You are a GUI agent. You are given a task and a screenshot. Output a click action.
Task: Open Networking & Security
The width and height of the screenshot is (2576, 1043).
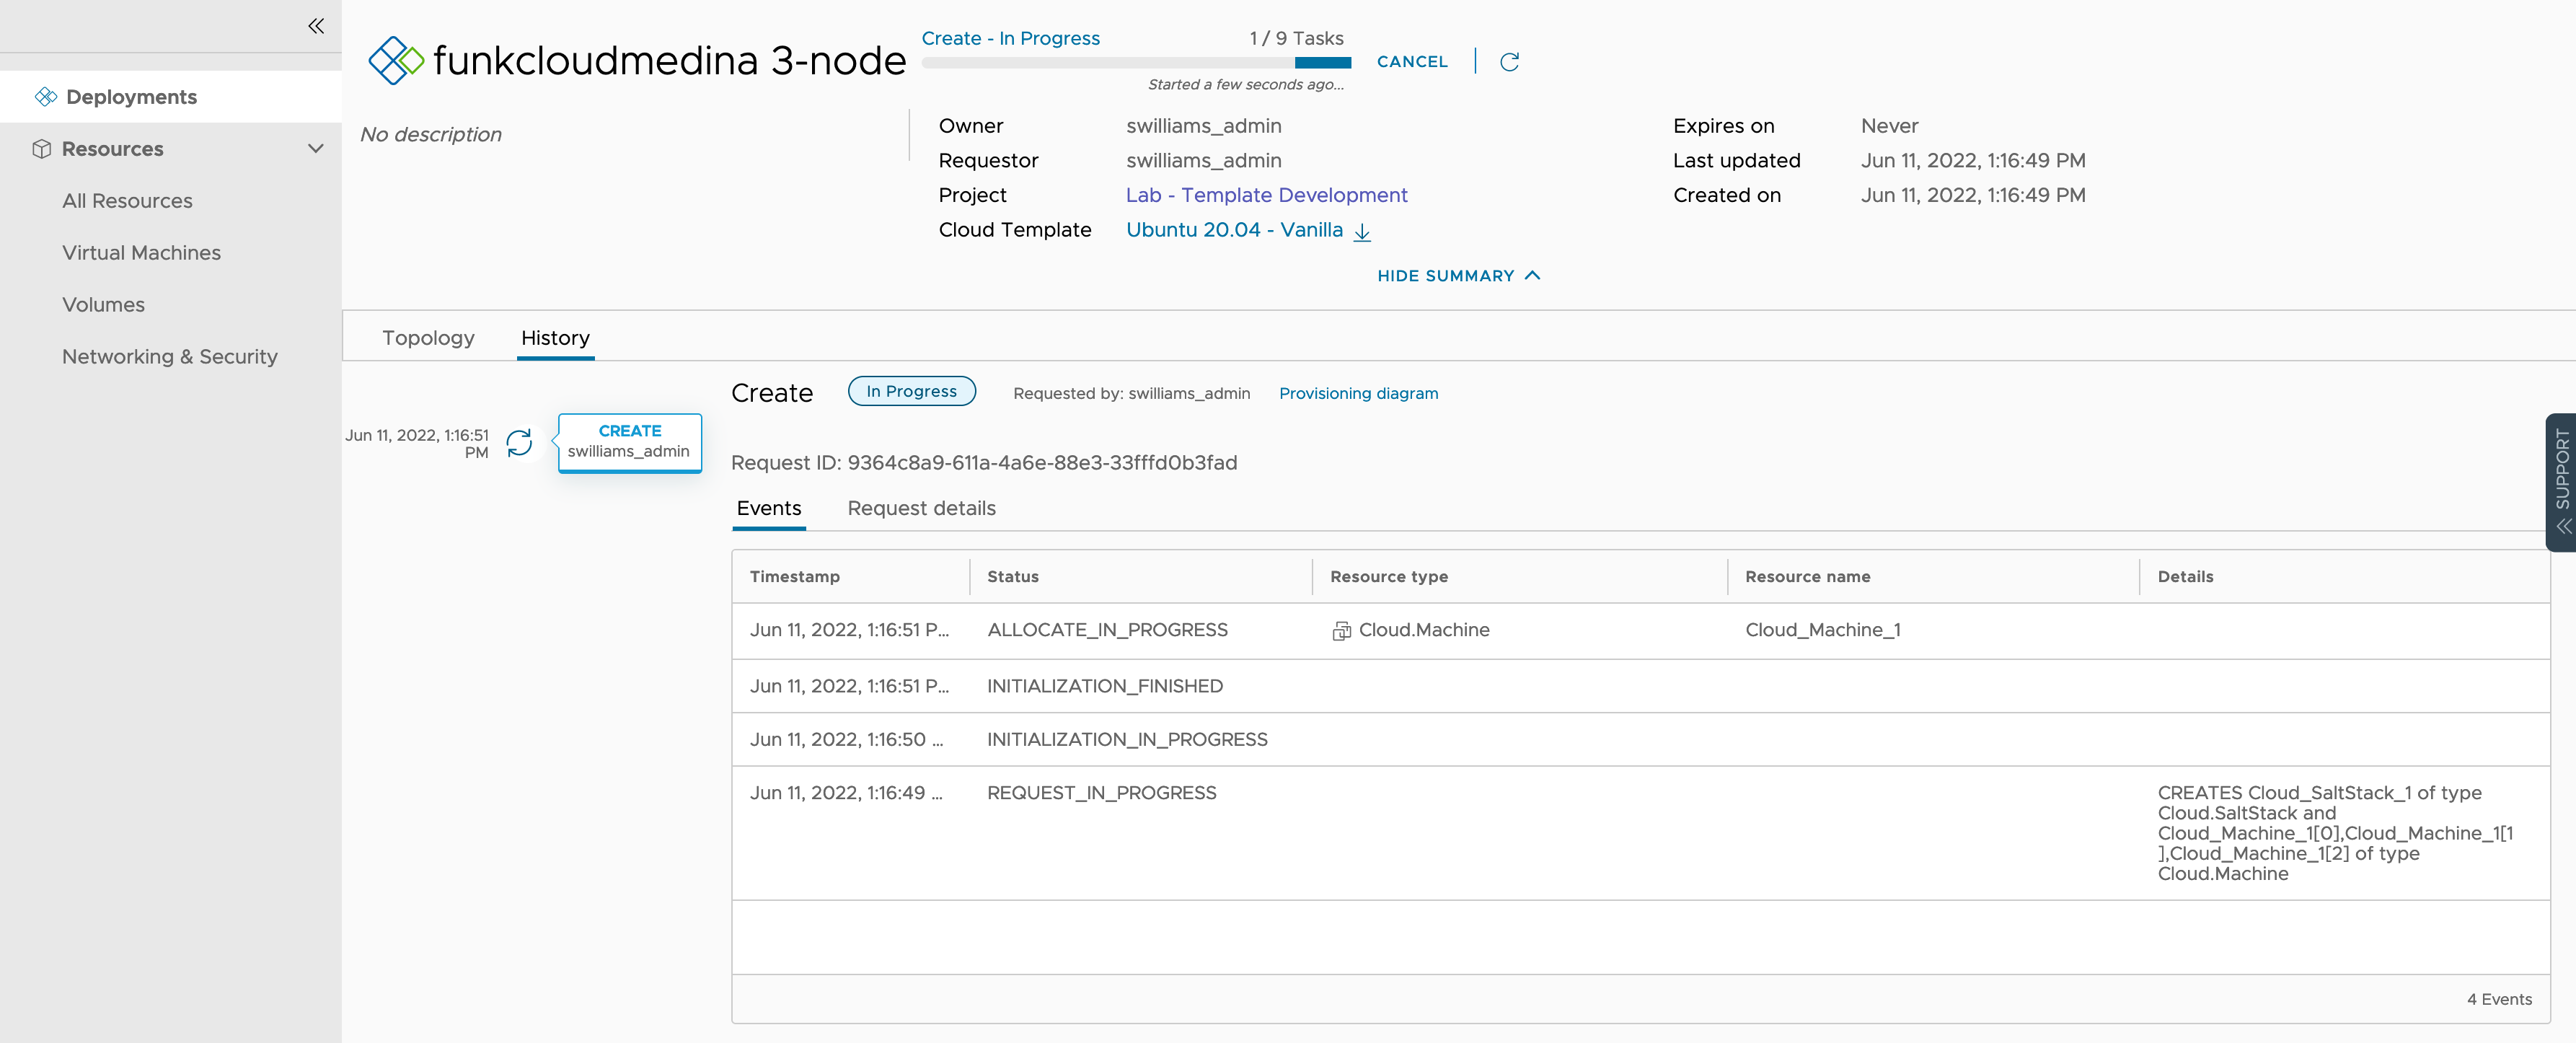(170, 357)
